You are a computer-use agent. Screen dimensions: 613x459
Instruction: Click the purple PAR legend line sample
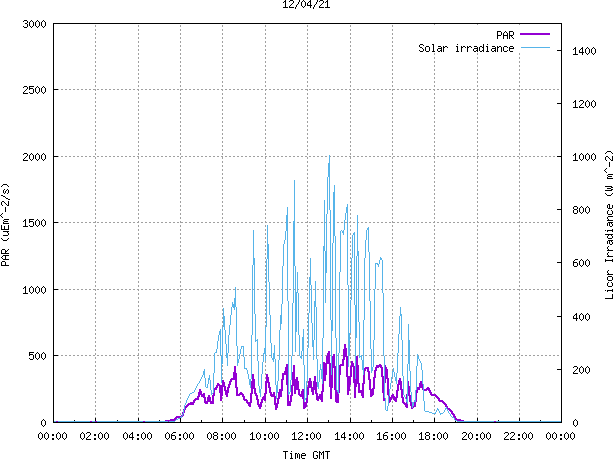pyautogui.click(x=535, y=34)
